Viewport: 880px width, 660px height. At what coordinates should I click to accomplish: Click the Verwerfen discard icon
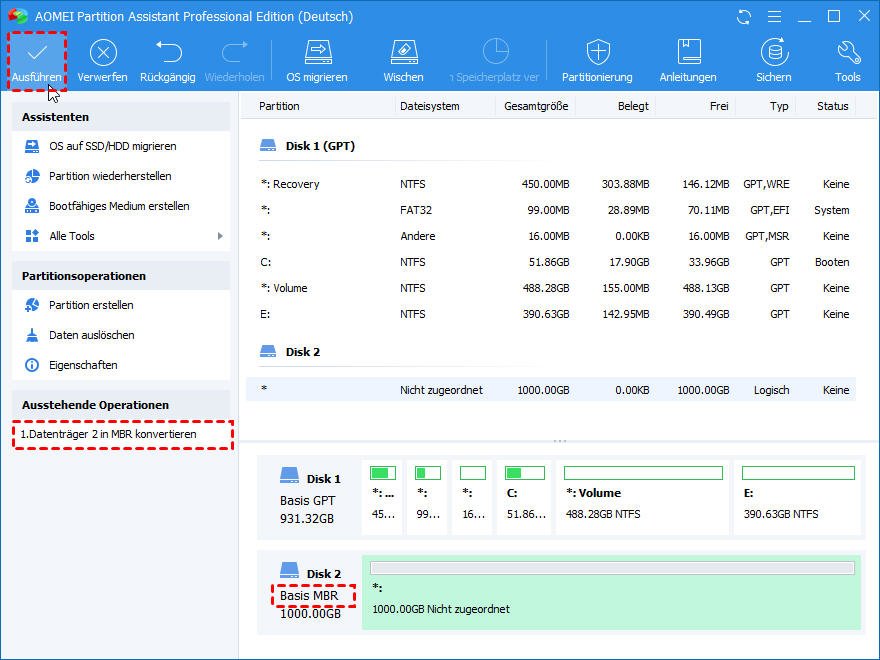102,53
